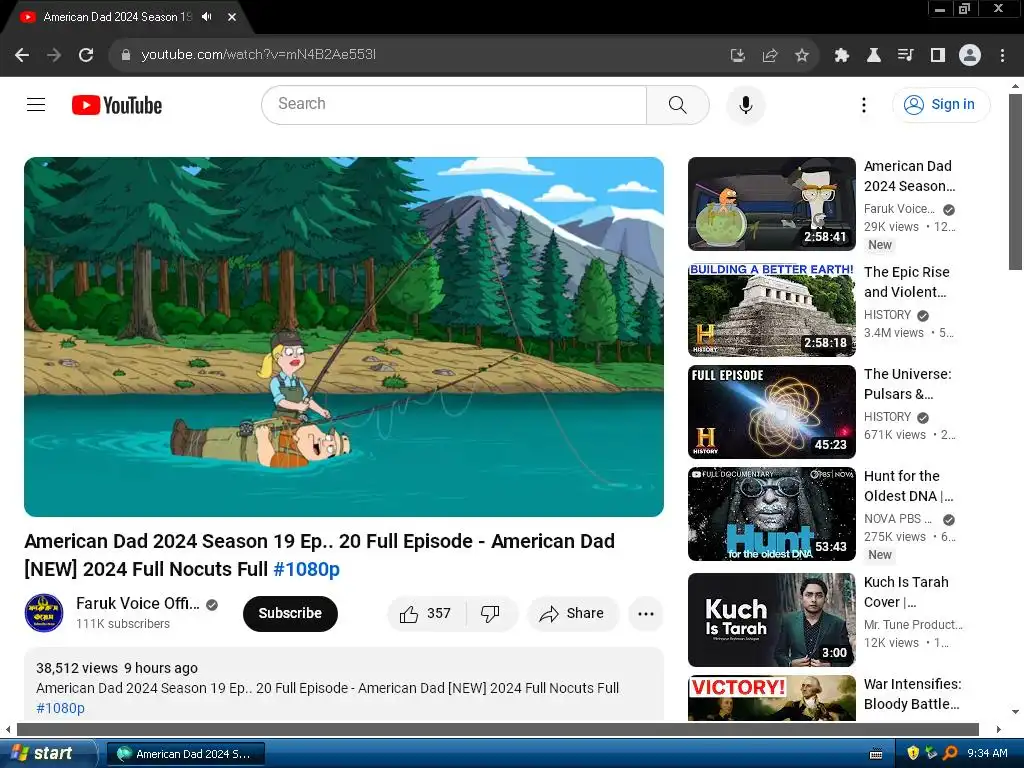This screenshot has height=768, width=1024.
Task: Click title 'War Intensifies: Bloody Battle'
Action: pyautogui.click(x=912, y=694)
